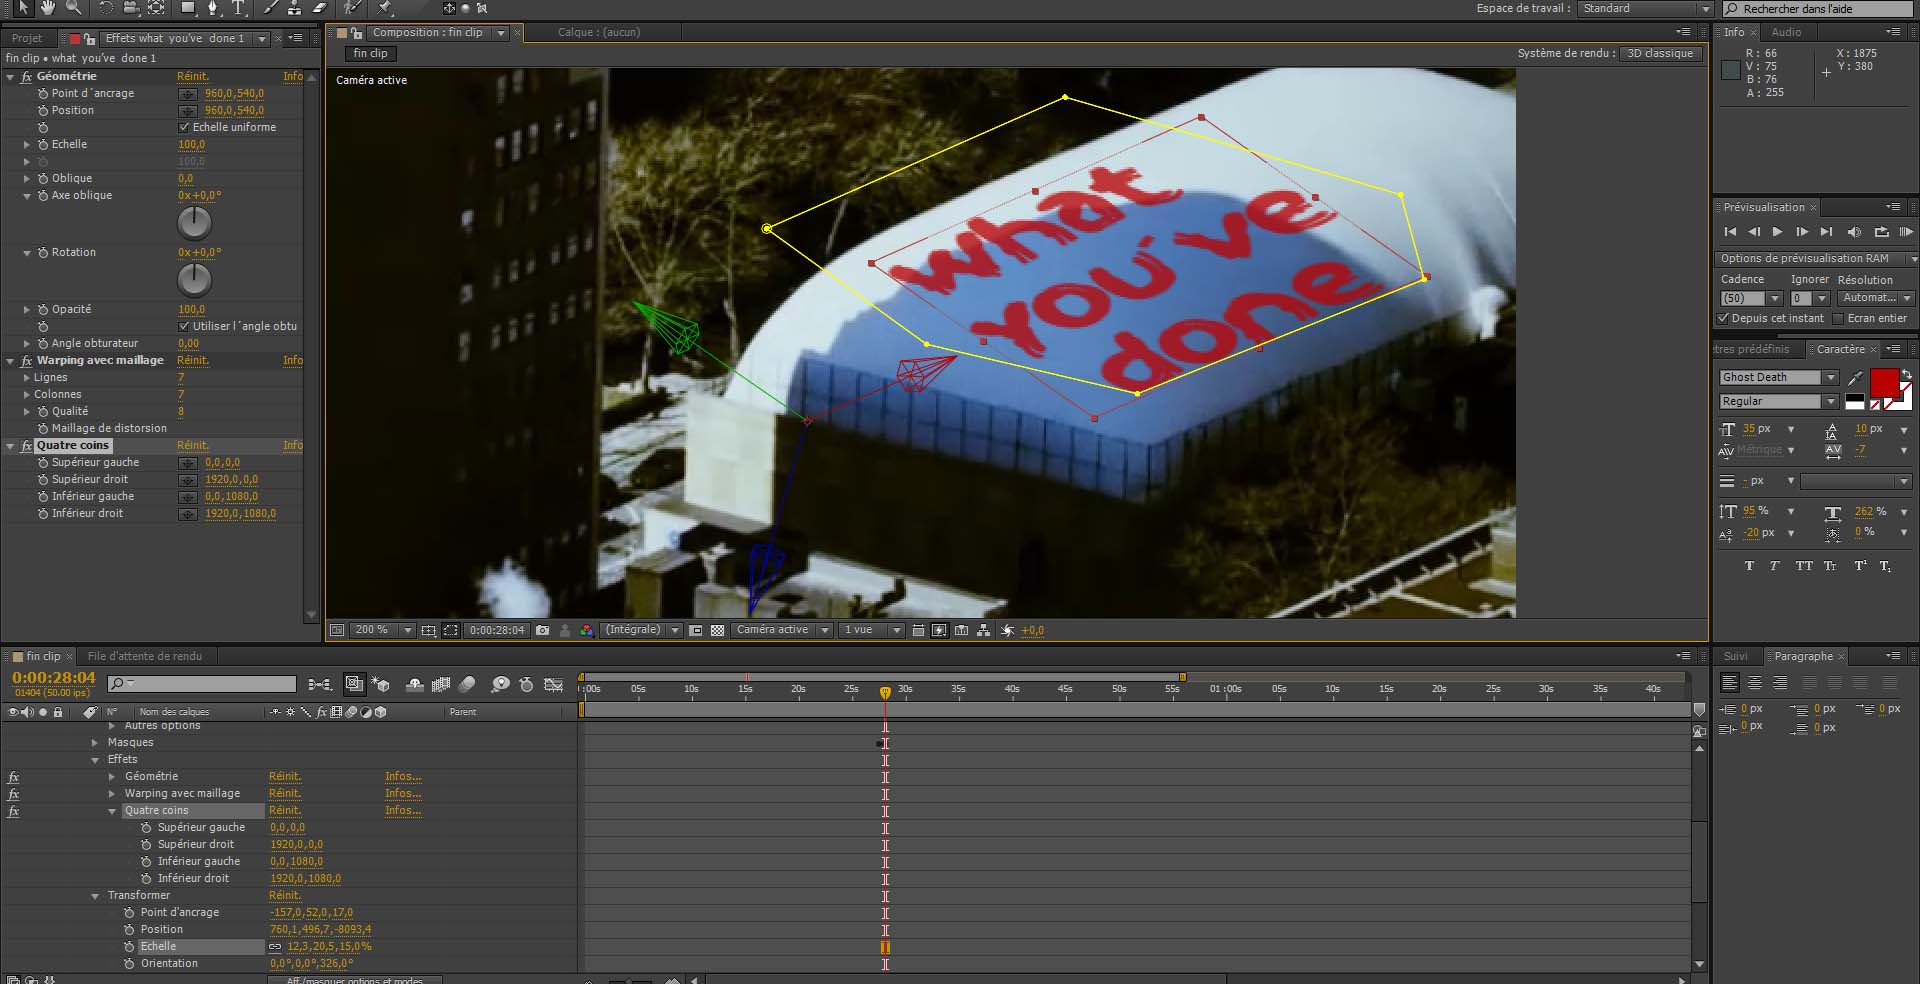1920x984 pixels.
Task: Open the 200 % magnification dropdown
Action: coord(381,630)
